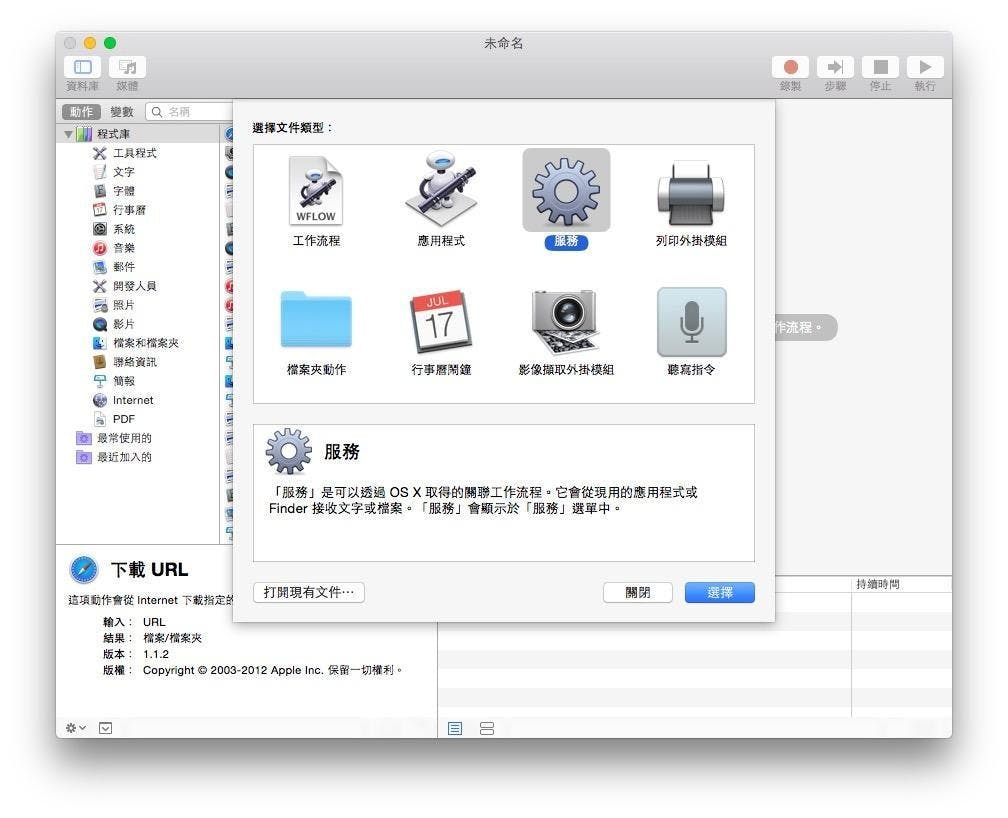Select Internet category in the library
Screen dimensions: 1008x818
(x=132, y=400)
